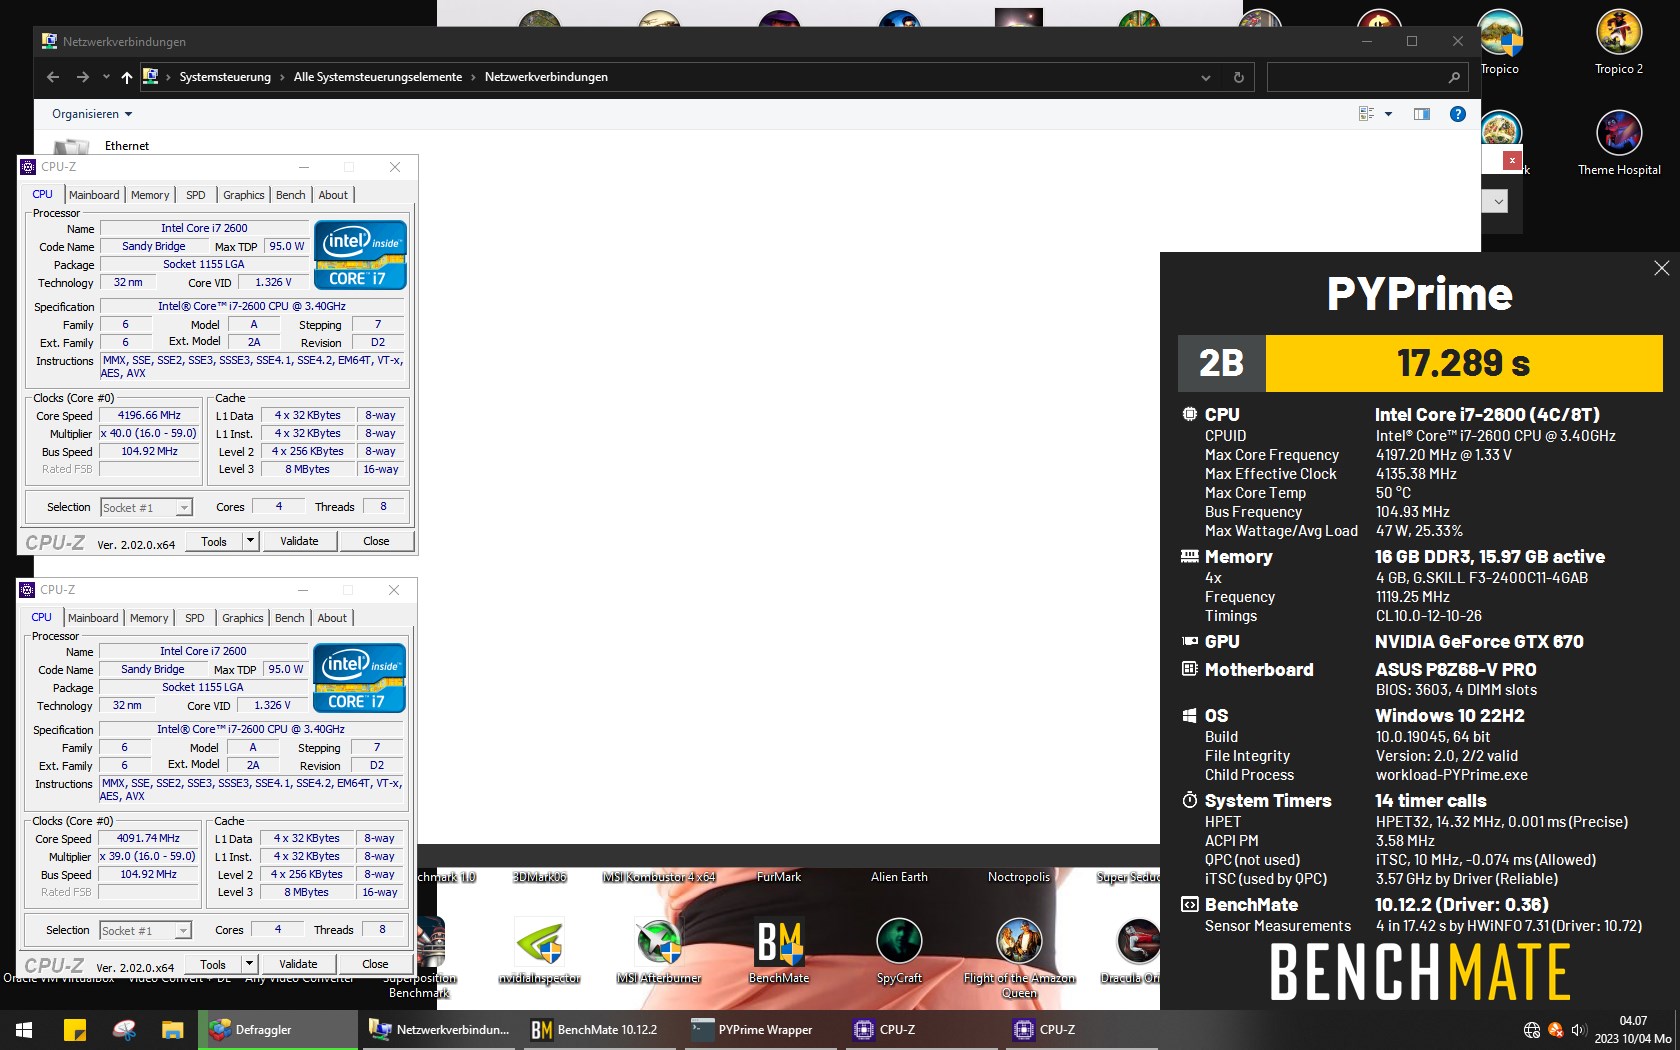Open the MSI Afterburner desktop shortcut

[659, 951]
